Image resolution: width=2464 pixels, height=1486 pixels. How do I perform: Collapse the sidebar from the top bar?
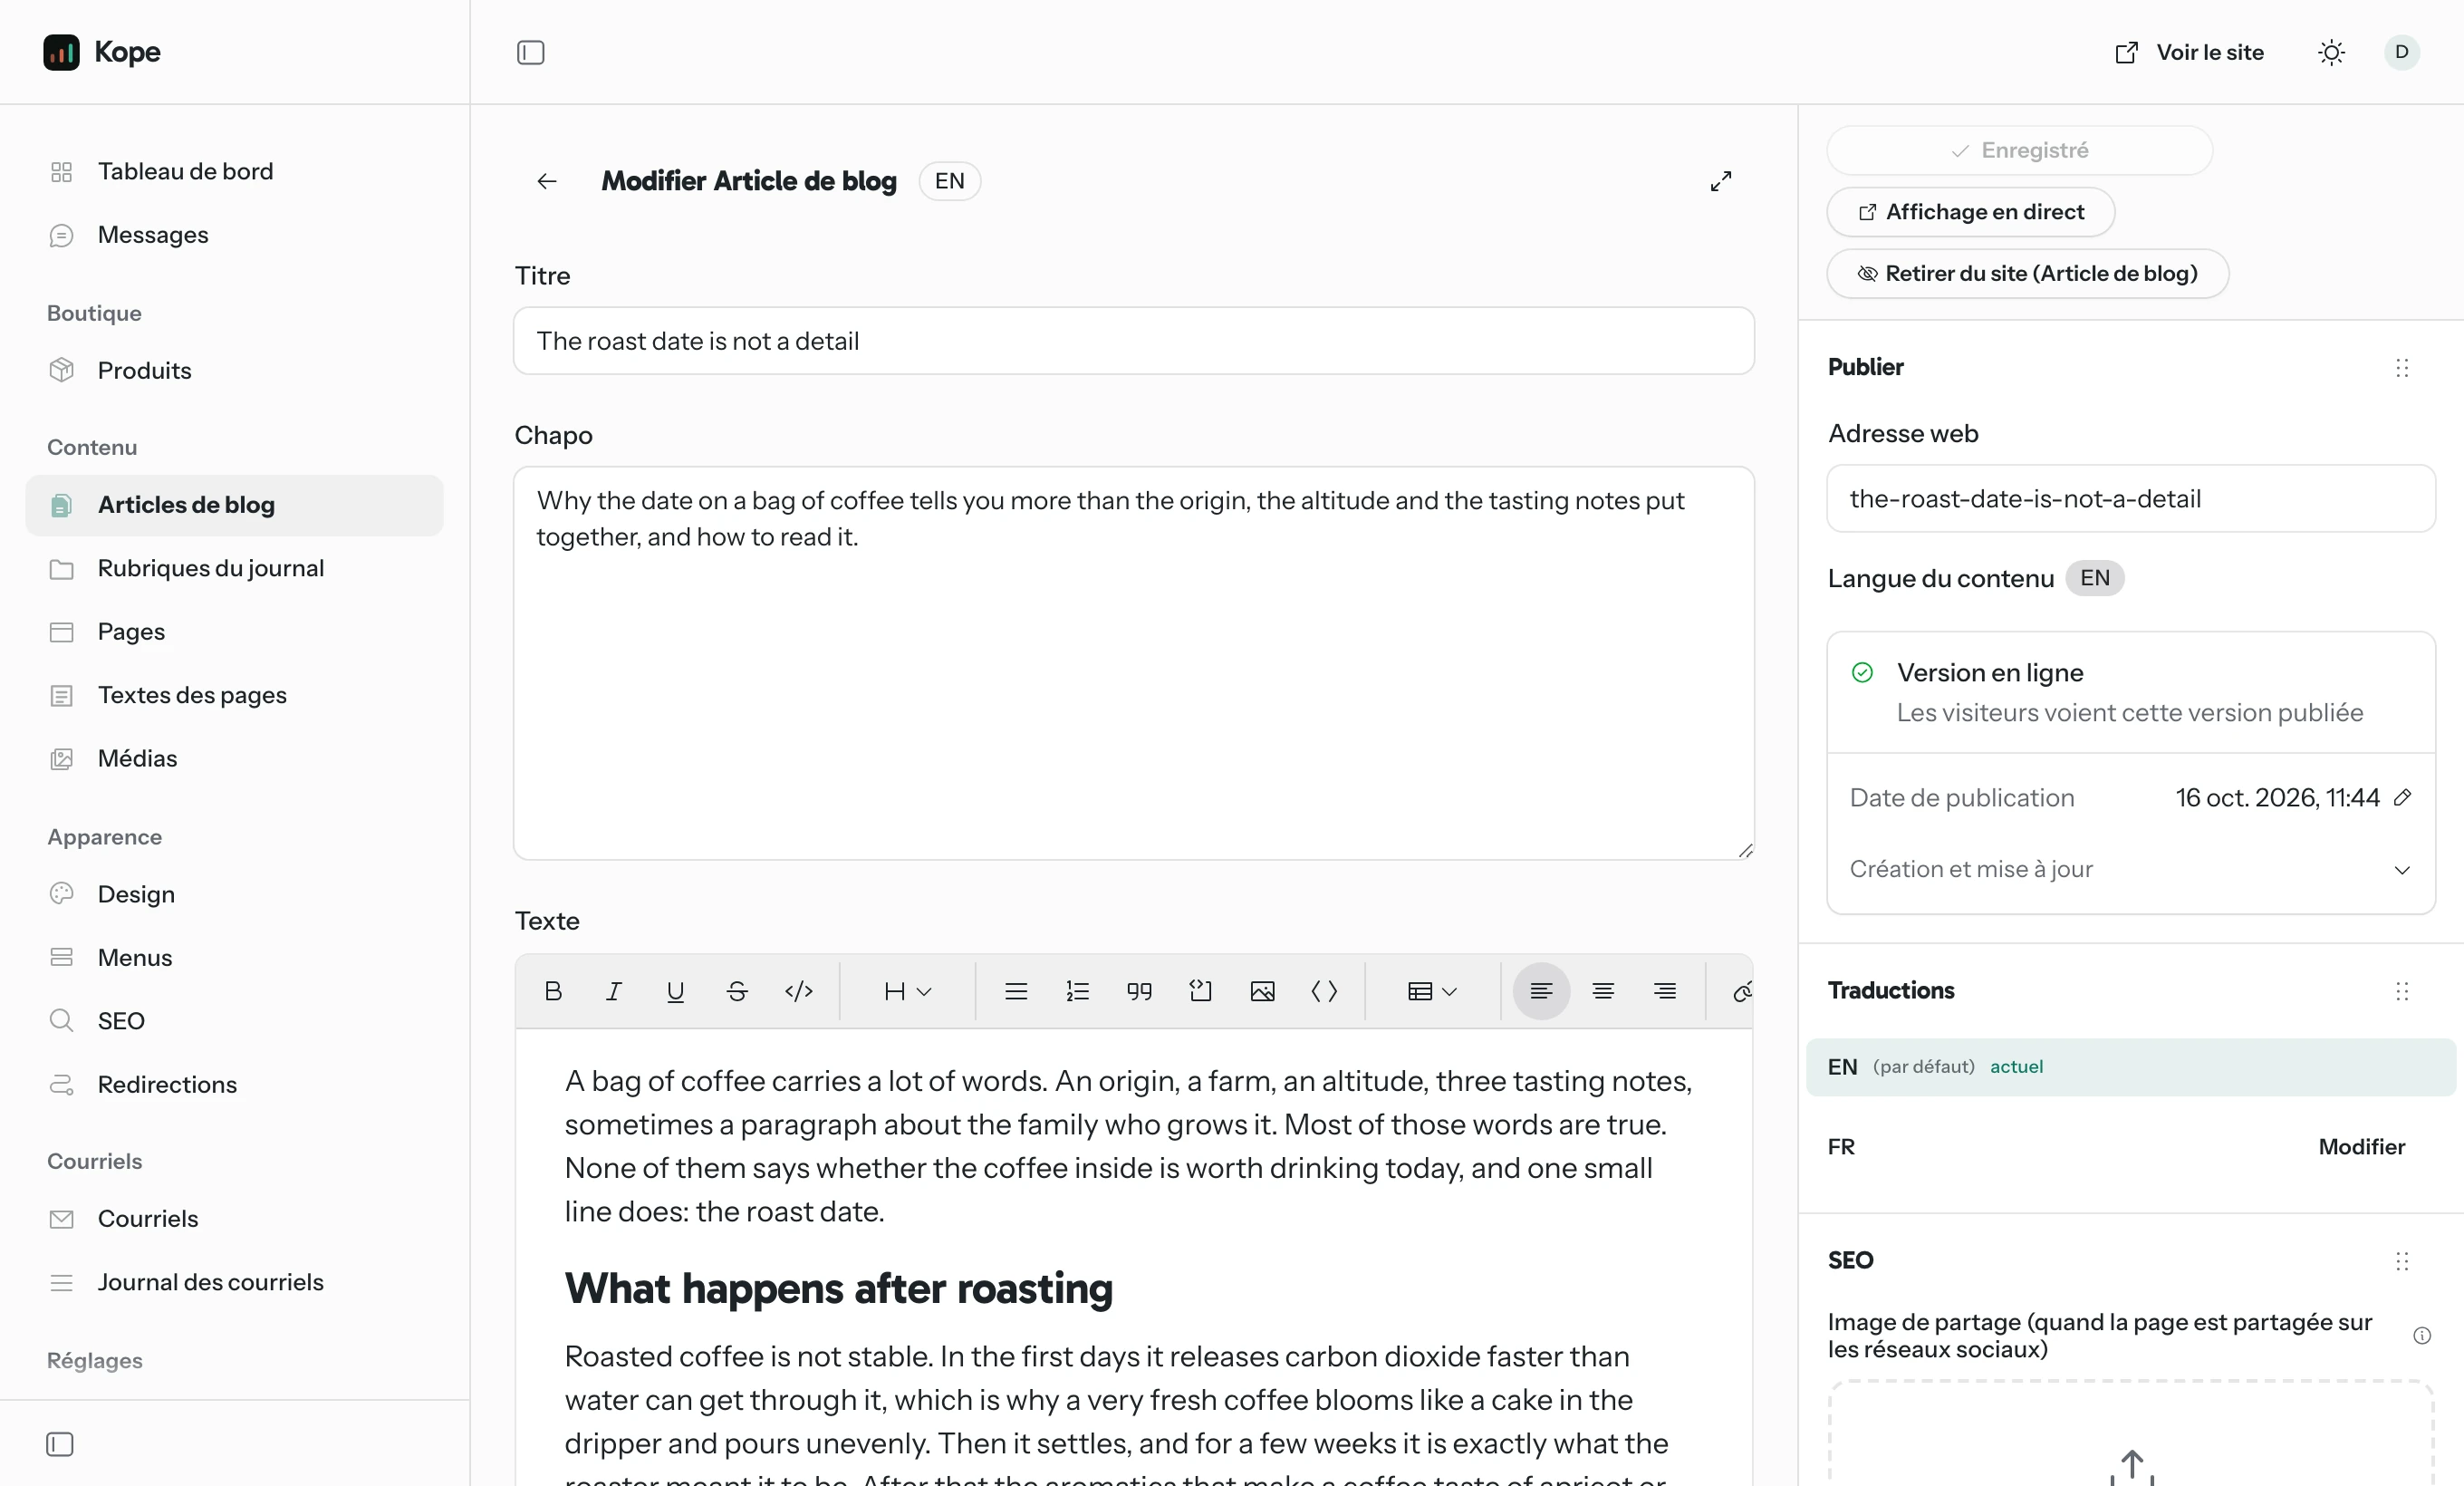click(531, 52)
